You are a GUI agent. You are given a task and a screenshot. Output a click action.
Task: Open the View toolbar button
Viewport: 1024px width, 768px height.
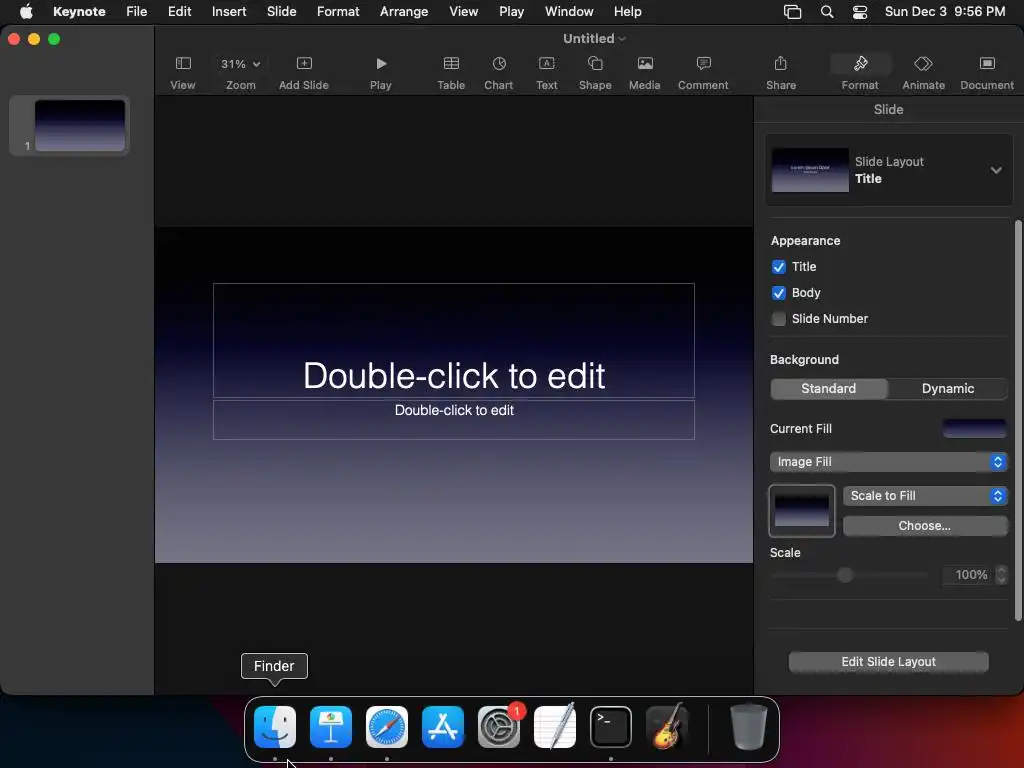pos(183,72)
